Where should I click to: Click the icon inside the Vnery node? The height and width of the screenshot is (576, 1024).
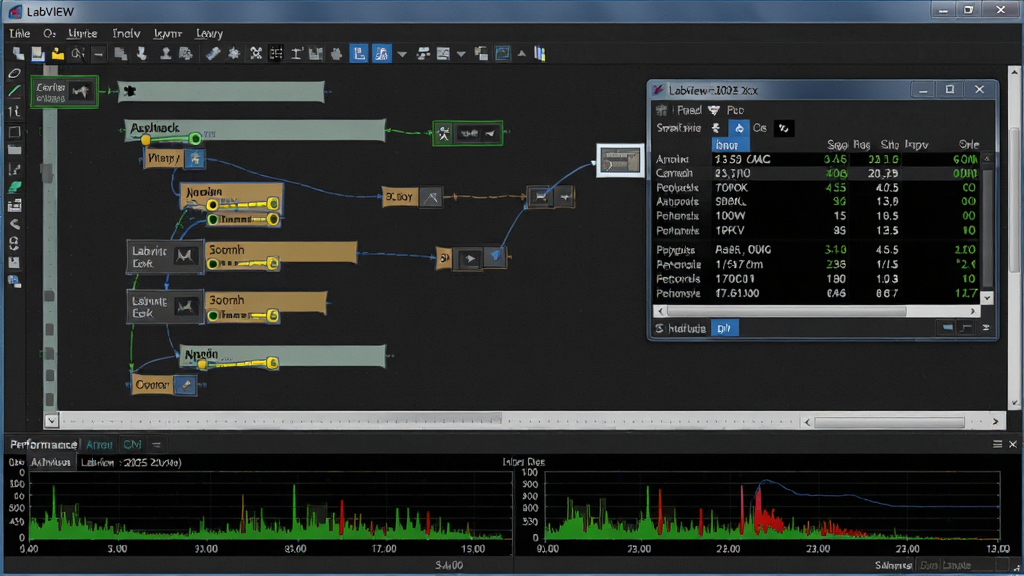[195, 158]
